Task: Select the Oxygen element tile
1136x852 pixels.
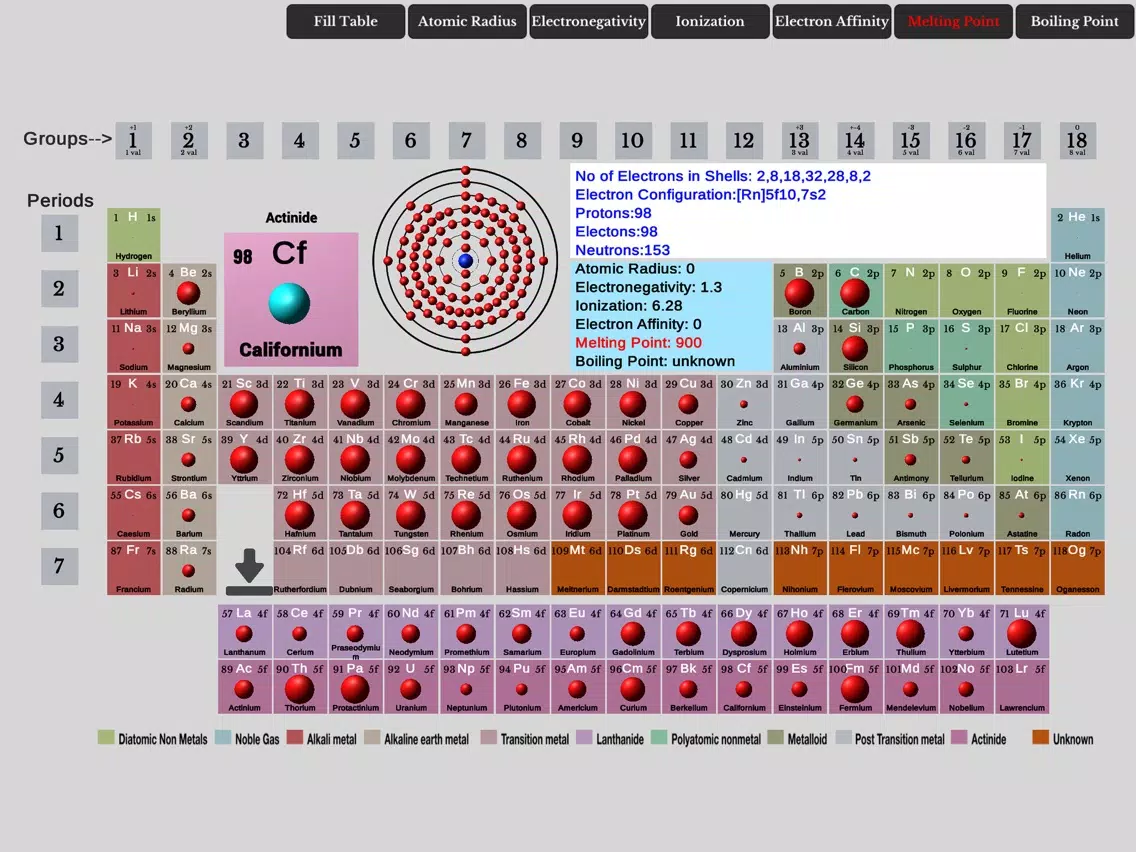Action: (966, 291)
